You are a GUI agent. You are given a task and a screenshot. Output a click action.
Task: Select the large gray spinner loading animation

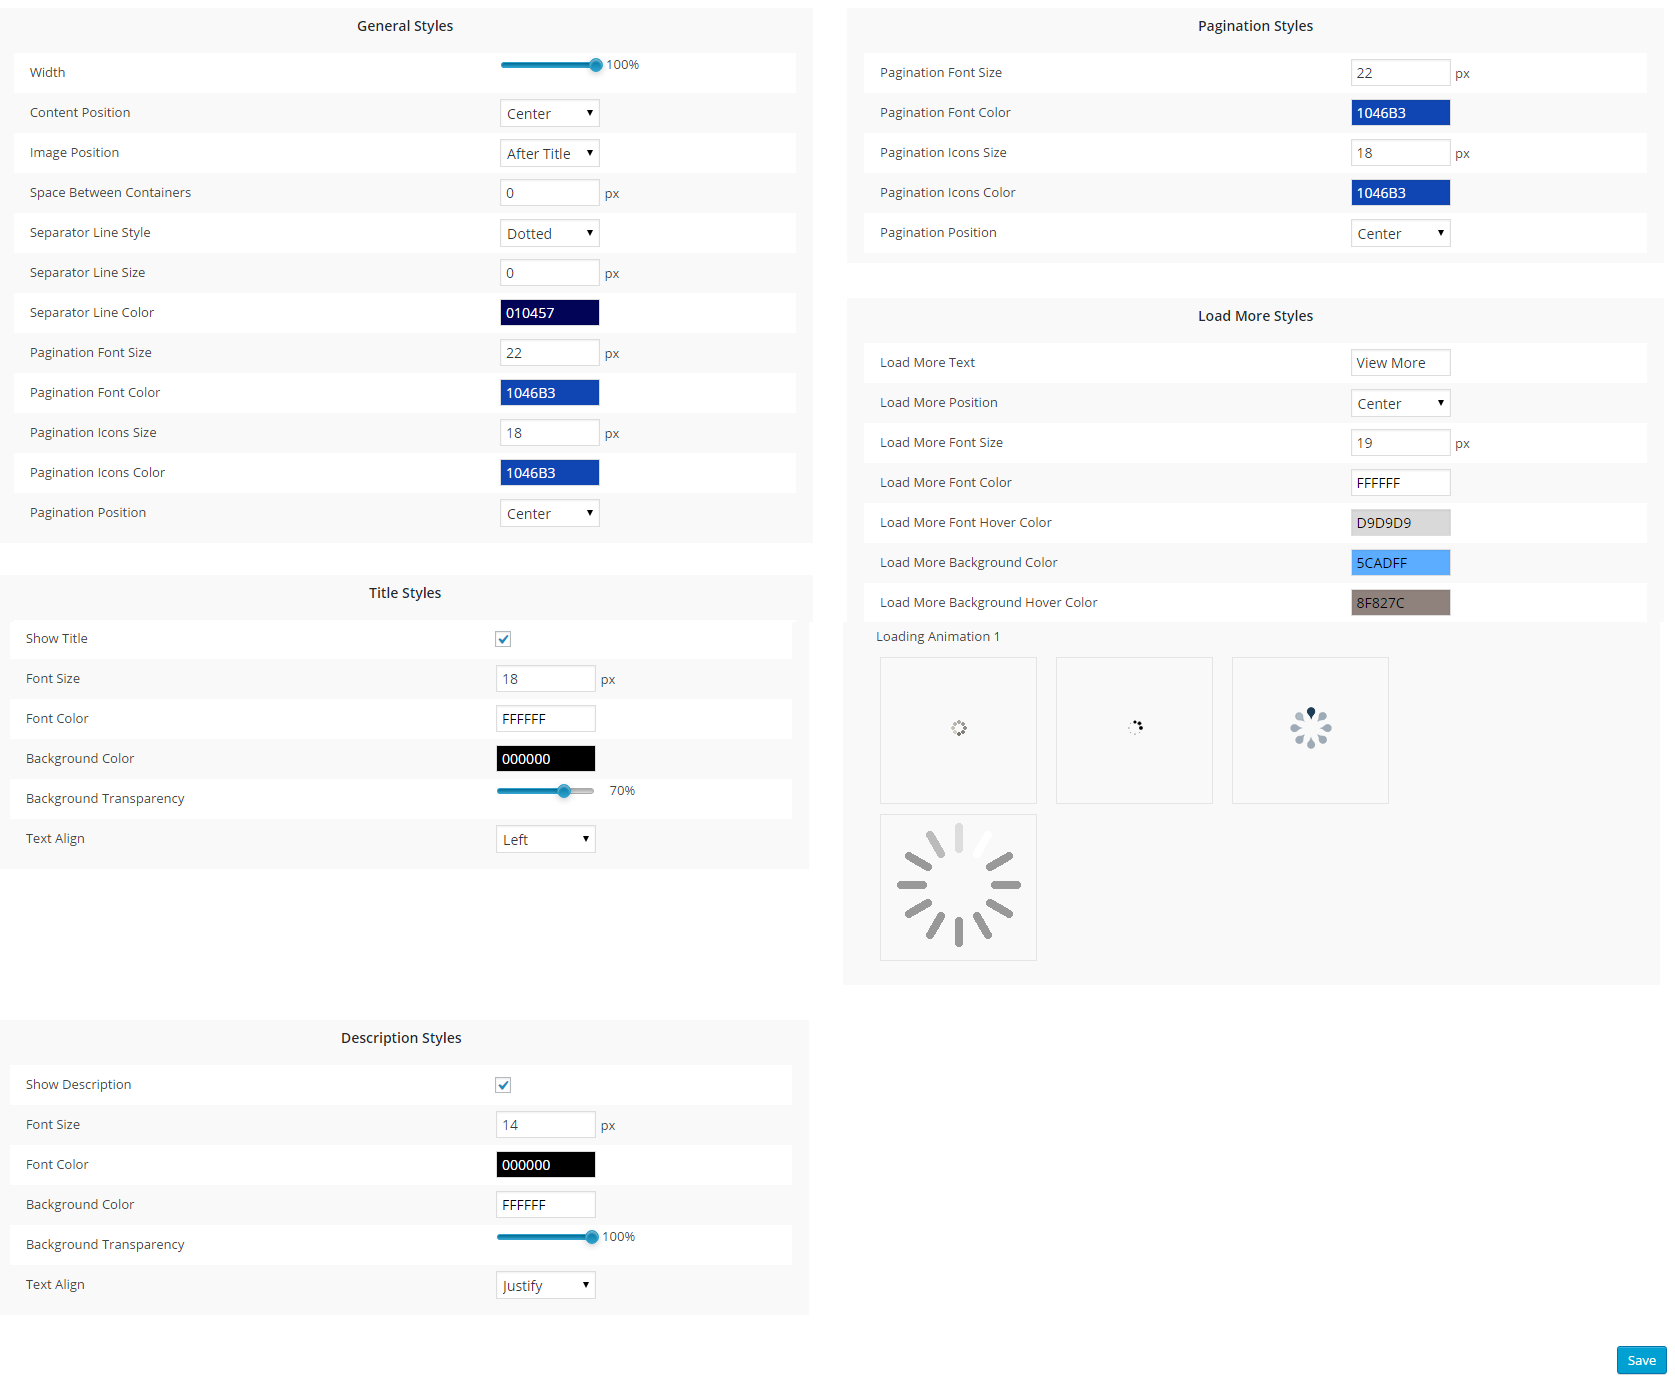[x=958, y=887]
